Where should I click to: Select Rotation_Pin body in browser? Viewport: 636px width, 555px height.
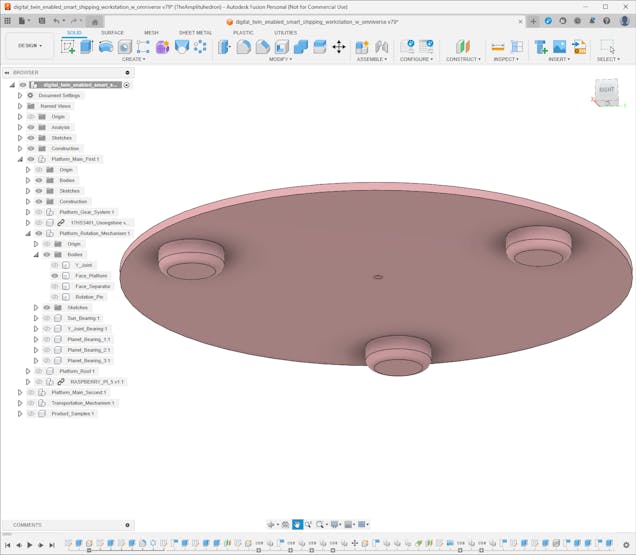(90, 297)
